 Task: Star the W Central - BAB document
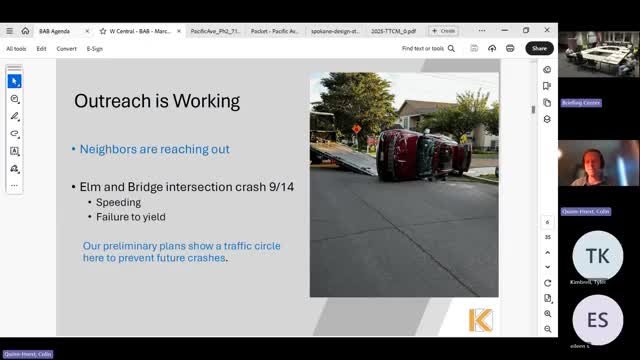pos(103,31)
